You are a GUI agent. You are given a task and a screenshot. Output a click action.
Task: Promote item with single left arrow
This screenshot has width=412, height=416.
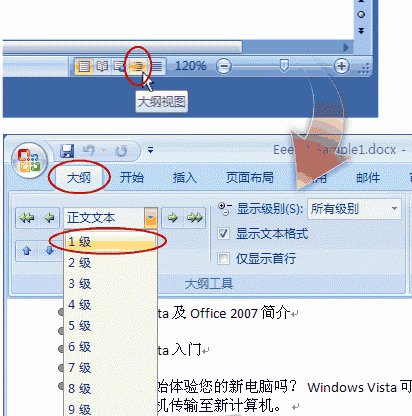(x=49, y=218)
